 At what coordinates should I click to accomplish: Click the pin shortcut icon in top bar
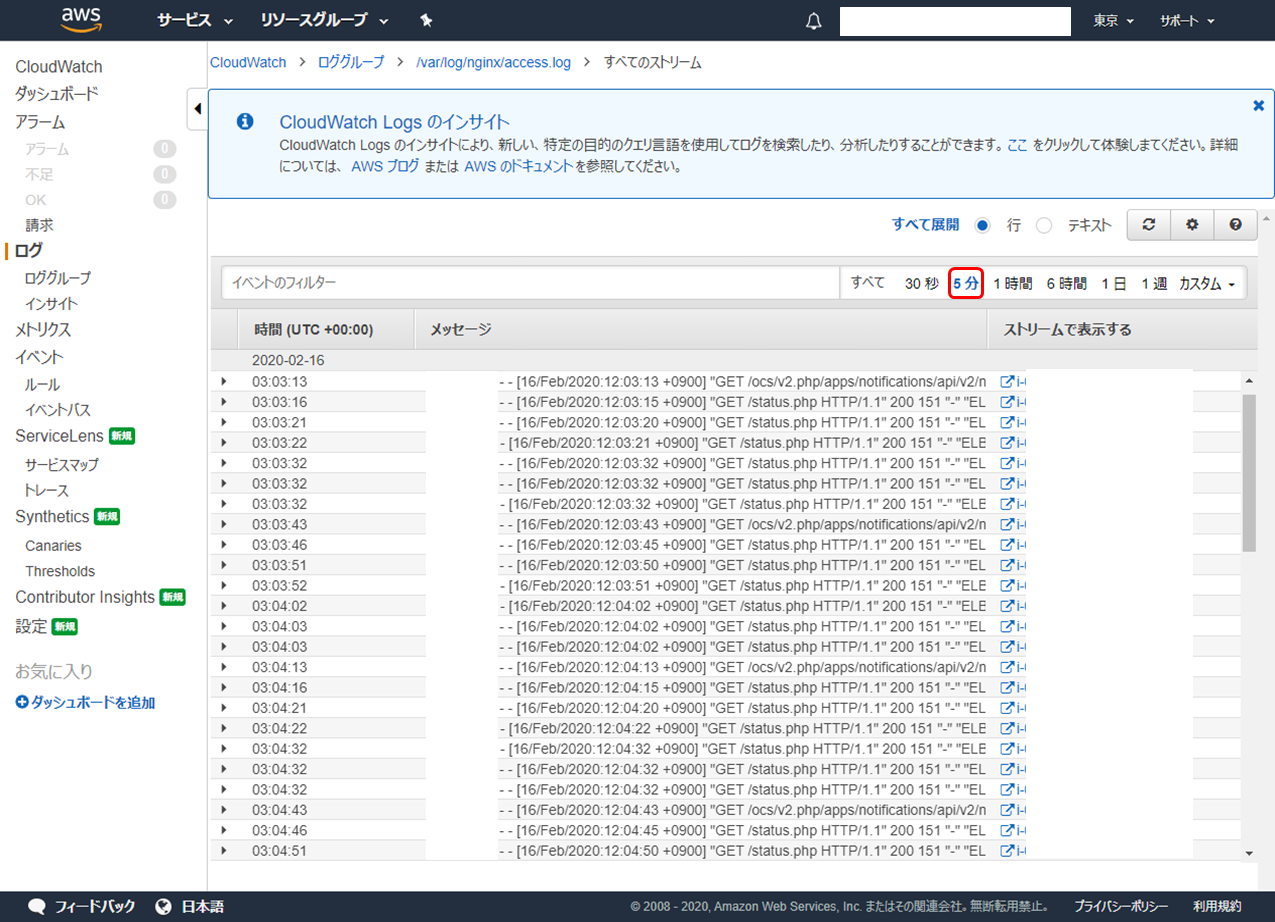426,20
